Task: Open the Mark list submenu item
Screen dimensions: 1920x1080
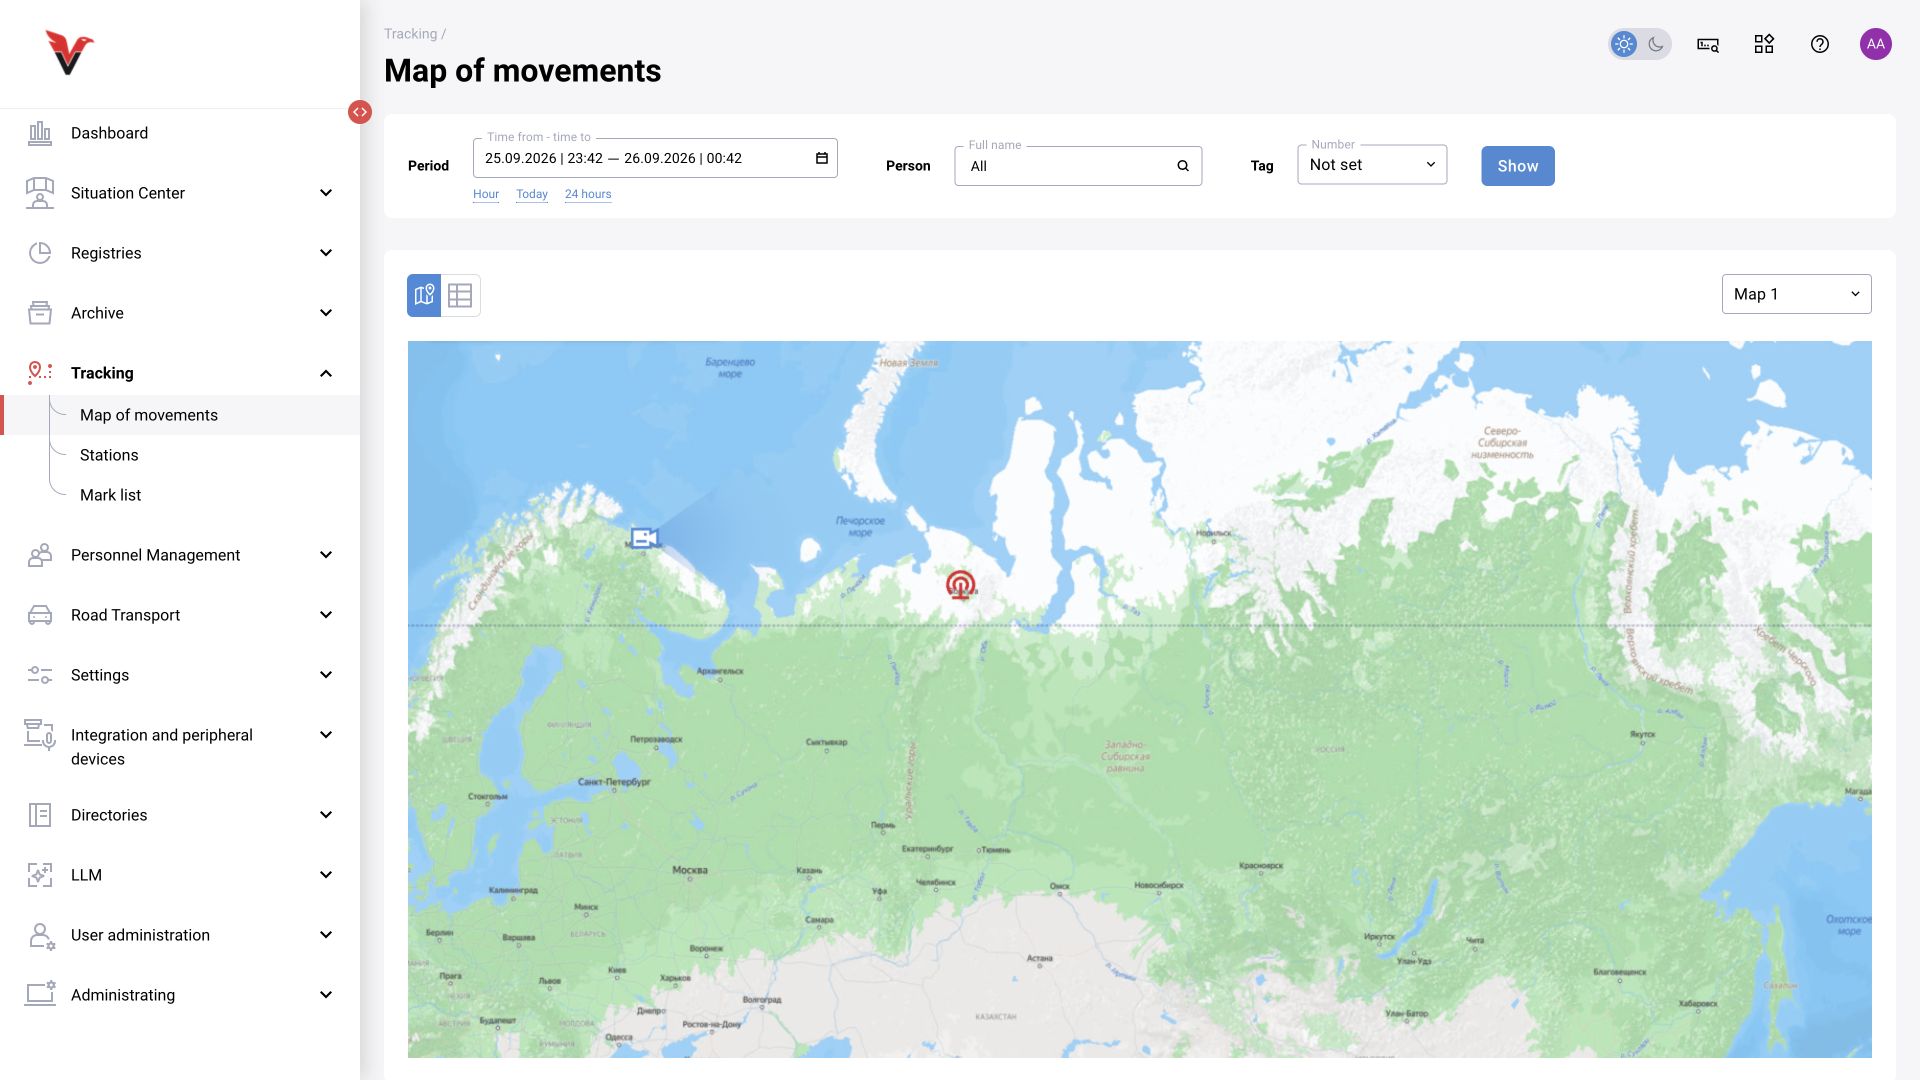Action: click(x=110, y=495)
